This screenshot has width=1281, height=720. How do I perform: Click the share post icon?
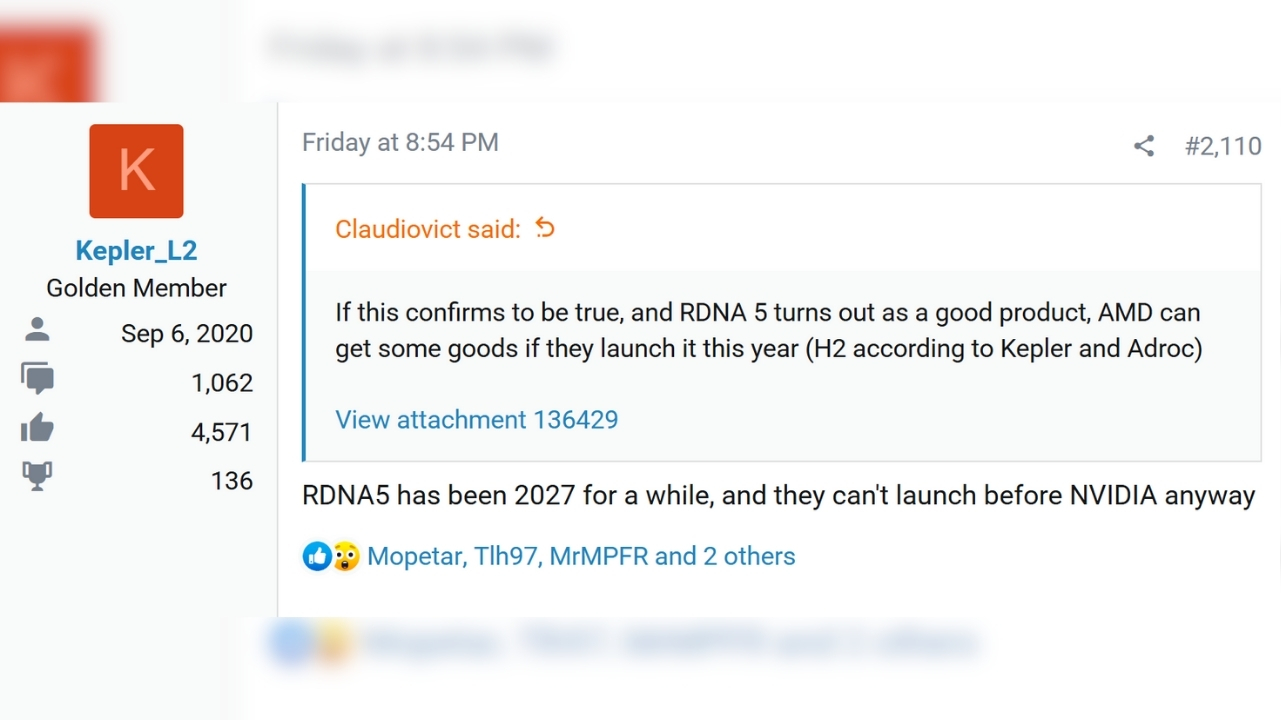[x=1144, y=146]
